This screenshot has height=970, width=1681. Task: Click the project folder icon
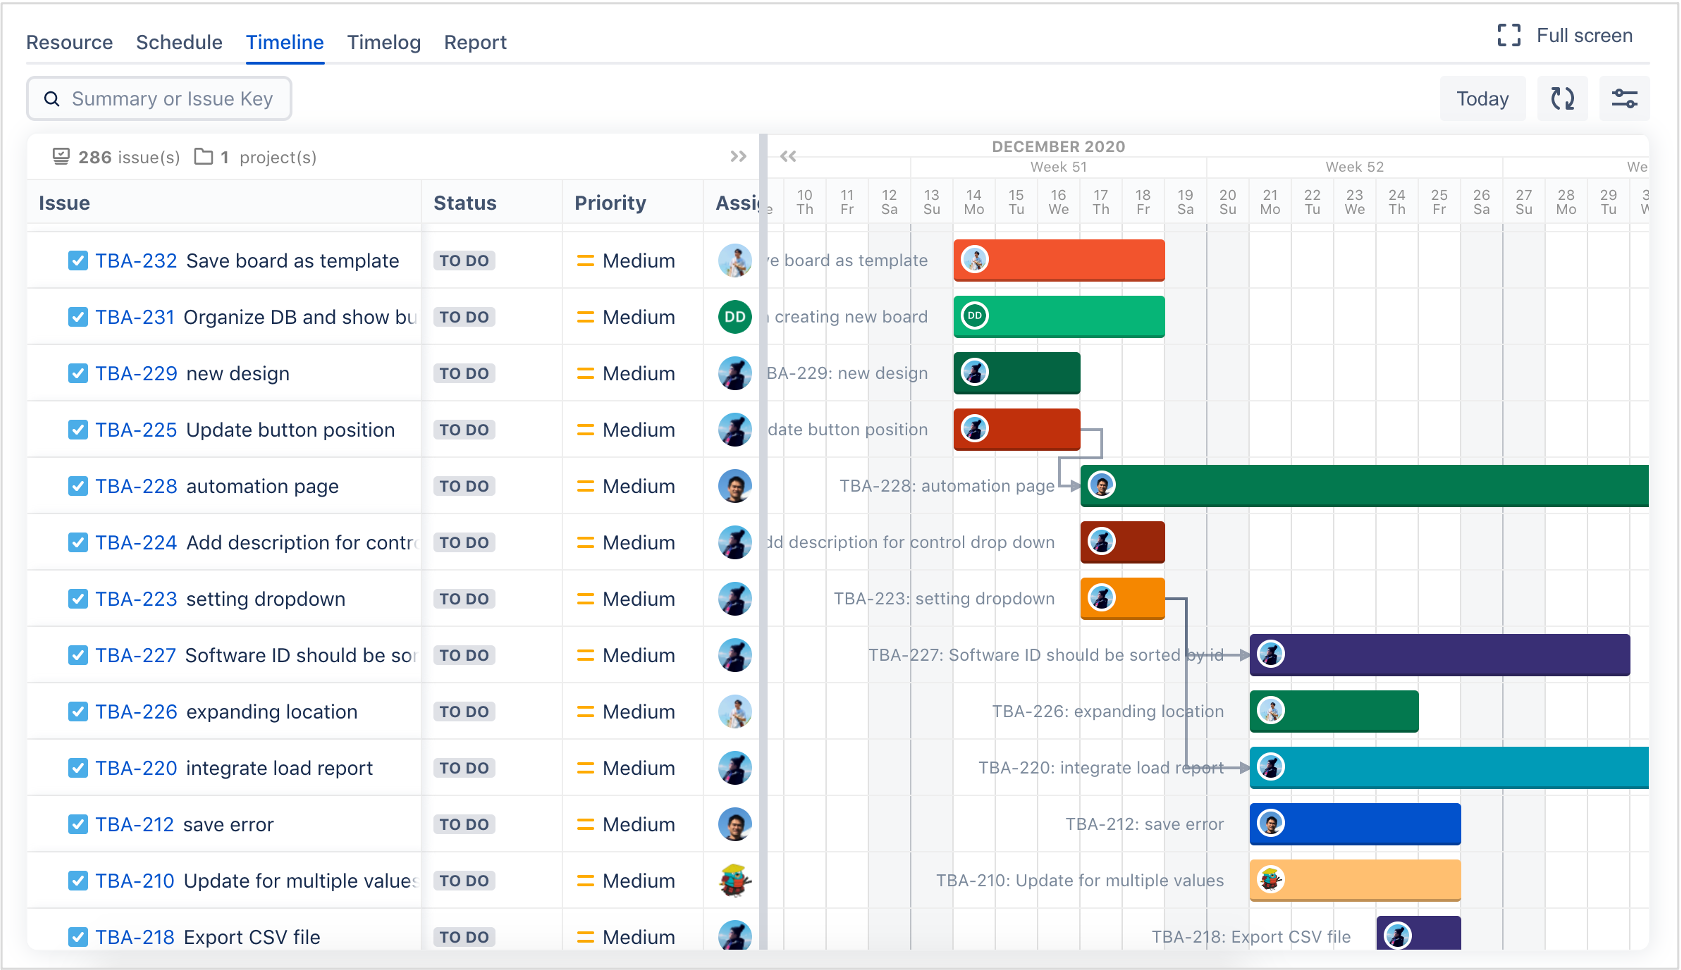coord(204,157)
